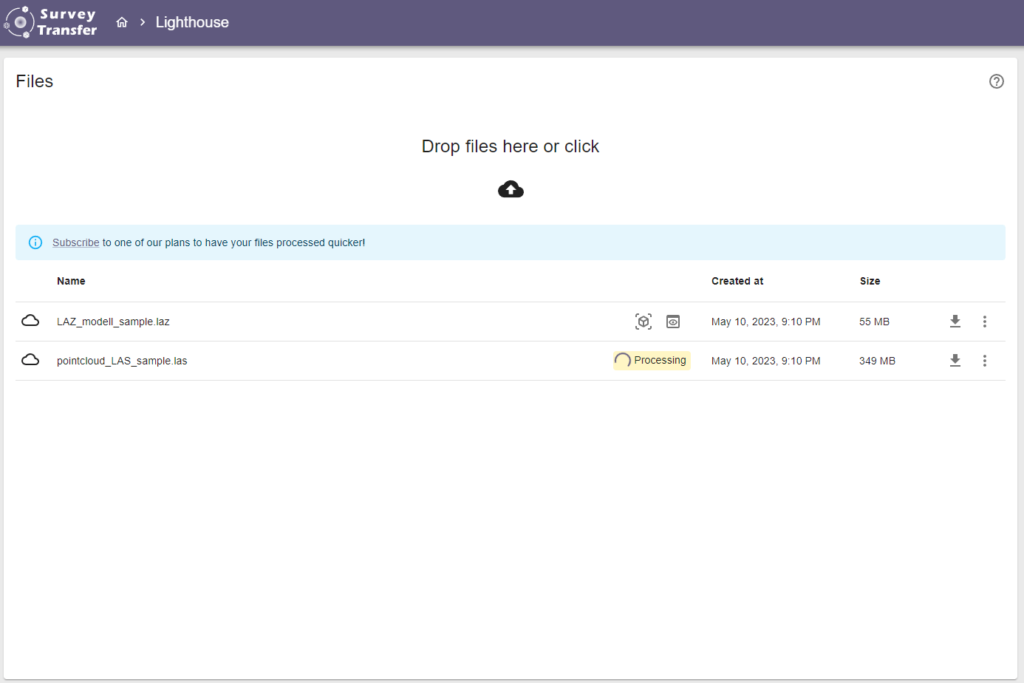
Task: Expand more options for pointcloud_LAS_sample.las
Action: (x=984, y=360)
